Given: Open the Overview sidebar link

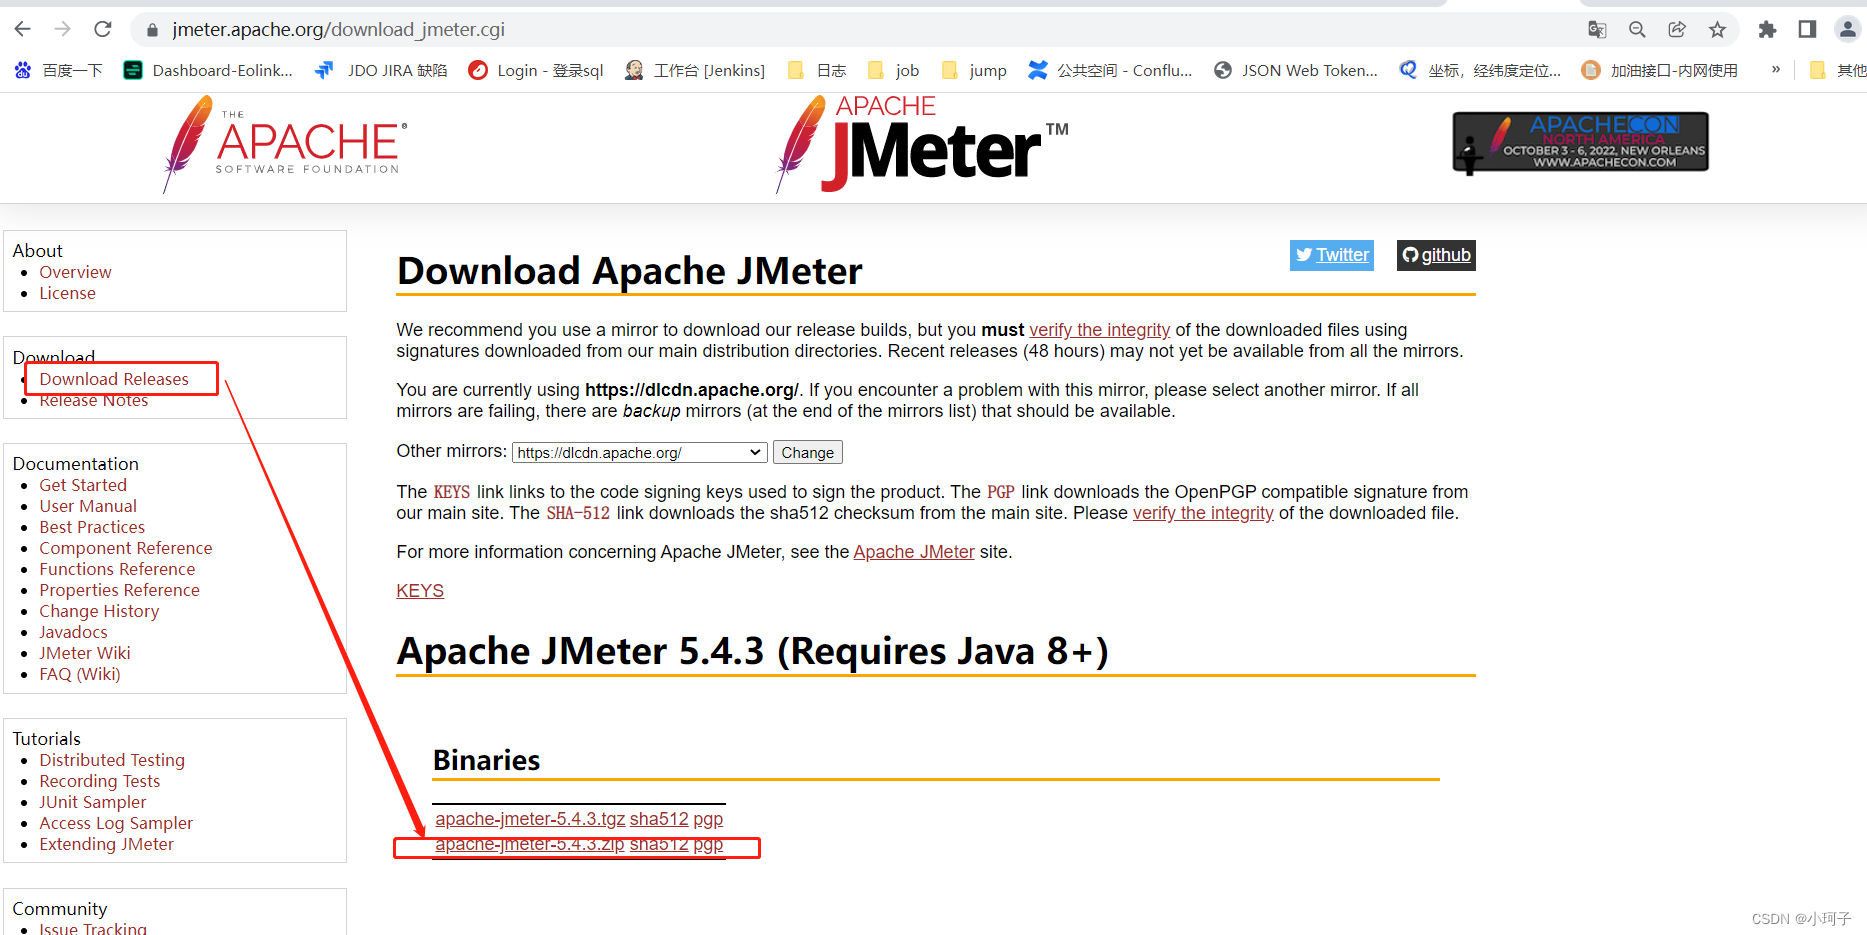Looking at the screenshot, I should pyautogui.click(x=75, y=272).
